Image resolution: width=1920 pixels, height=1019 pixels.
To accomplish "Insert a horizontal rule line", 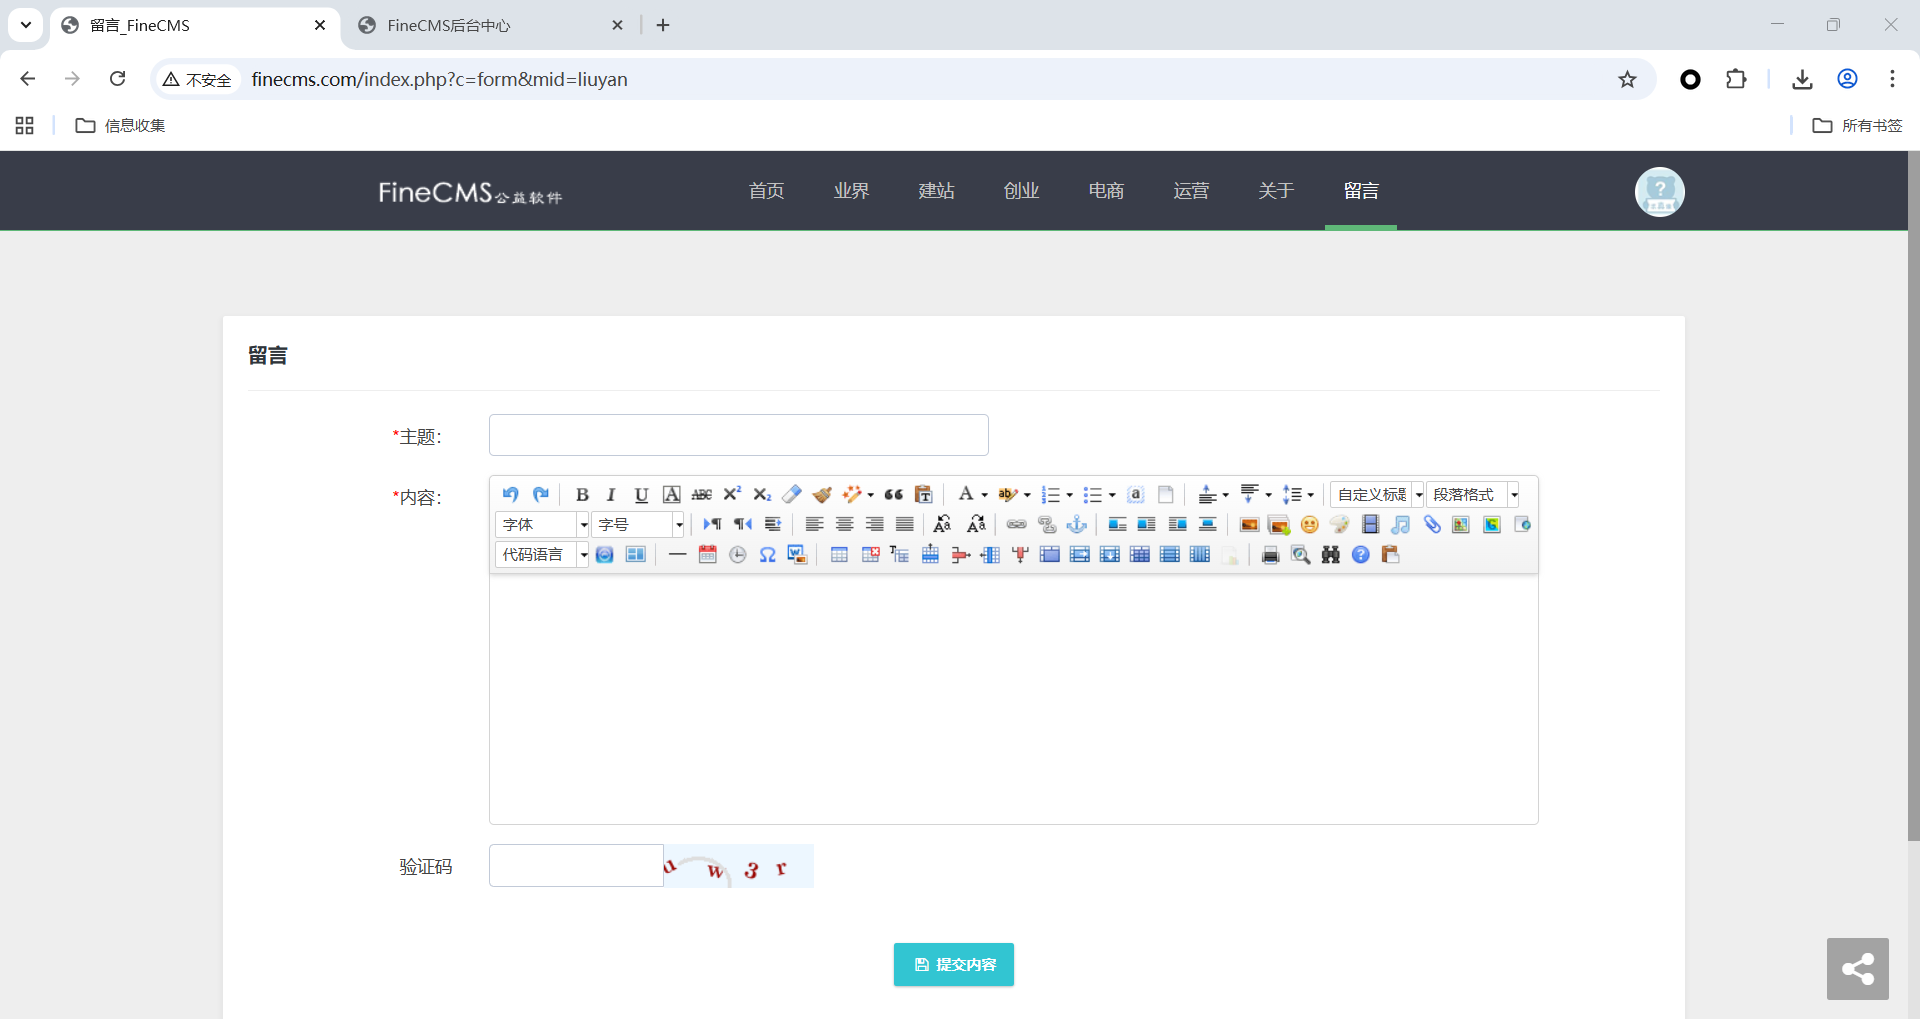I will coord(678,554).
